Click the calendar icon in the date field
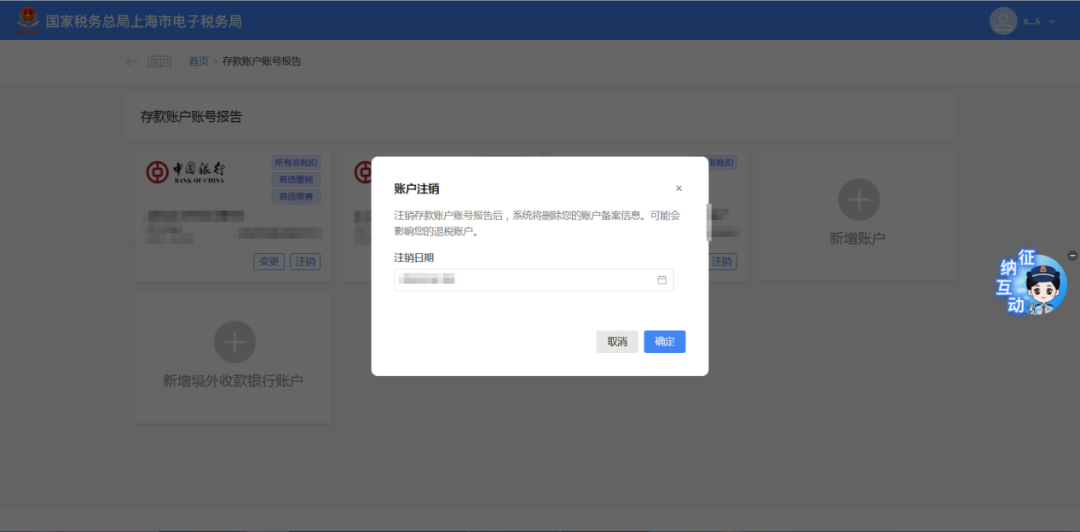Screen dimensions: 1080x532 coord(661,280)
